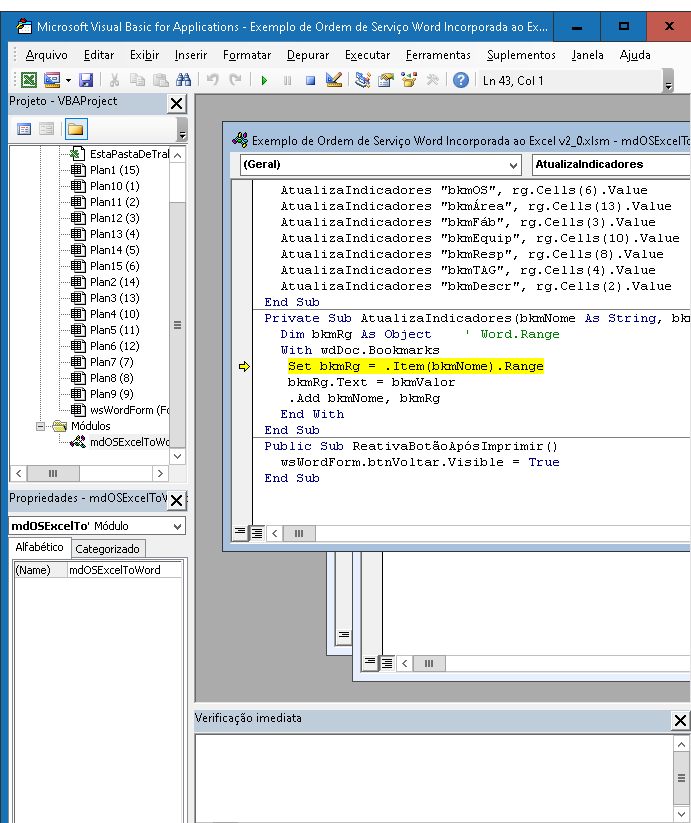Open Object Browser toolbar icon
This screenshot has width=691, height=823.
(x=409, y=80)
